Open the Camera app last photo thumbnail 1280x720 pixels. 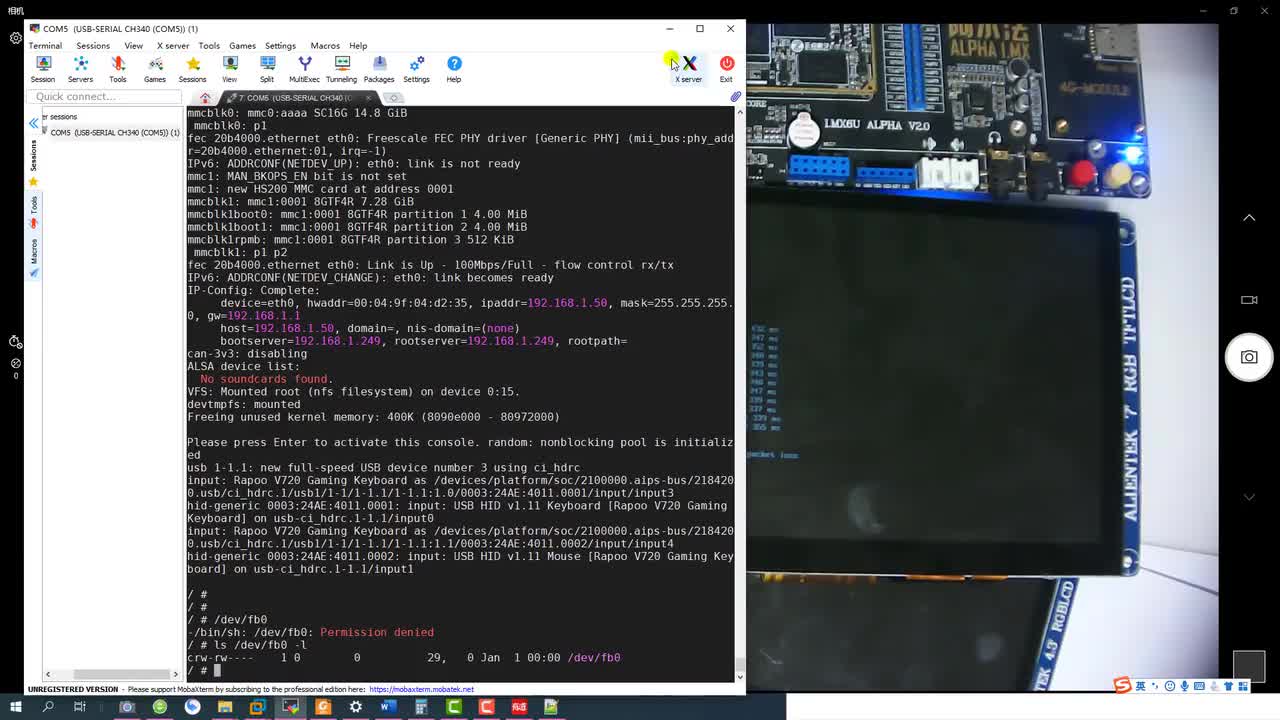[x=1249, y=666]
